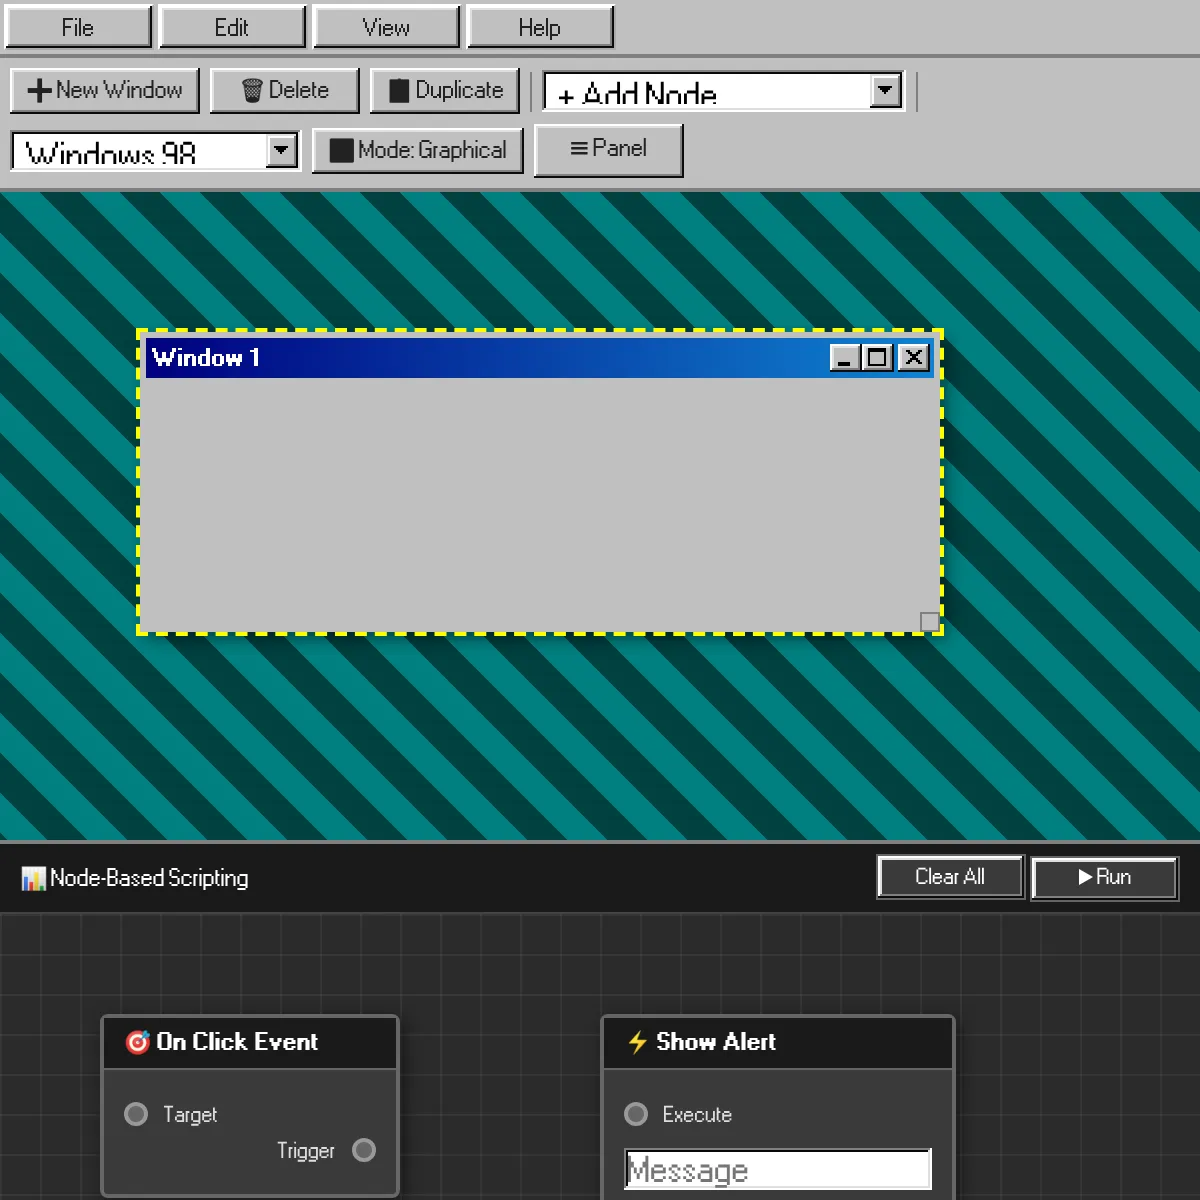The width and height of the screenshot is (1200, 1200).
Task: Click the Message input field
Action: click(778, 1168)
